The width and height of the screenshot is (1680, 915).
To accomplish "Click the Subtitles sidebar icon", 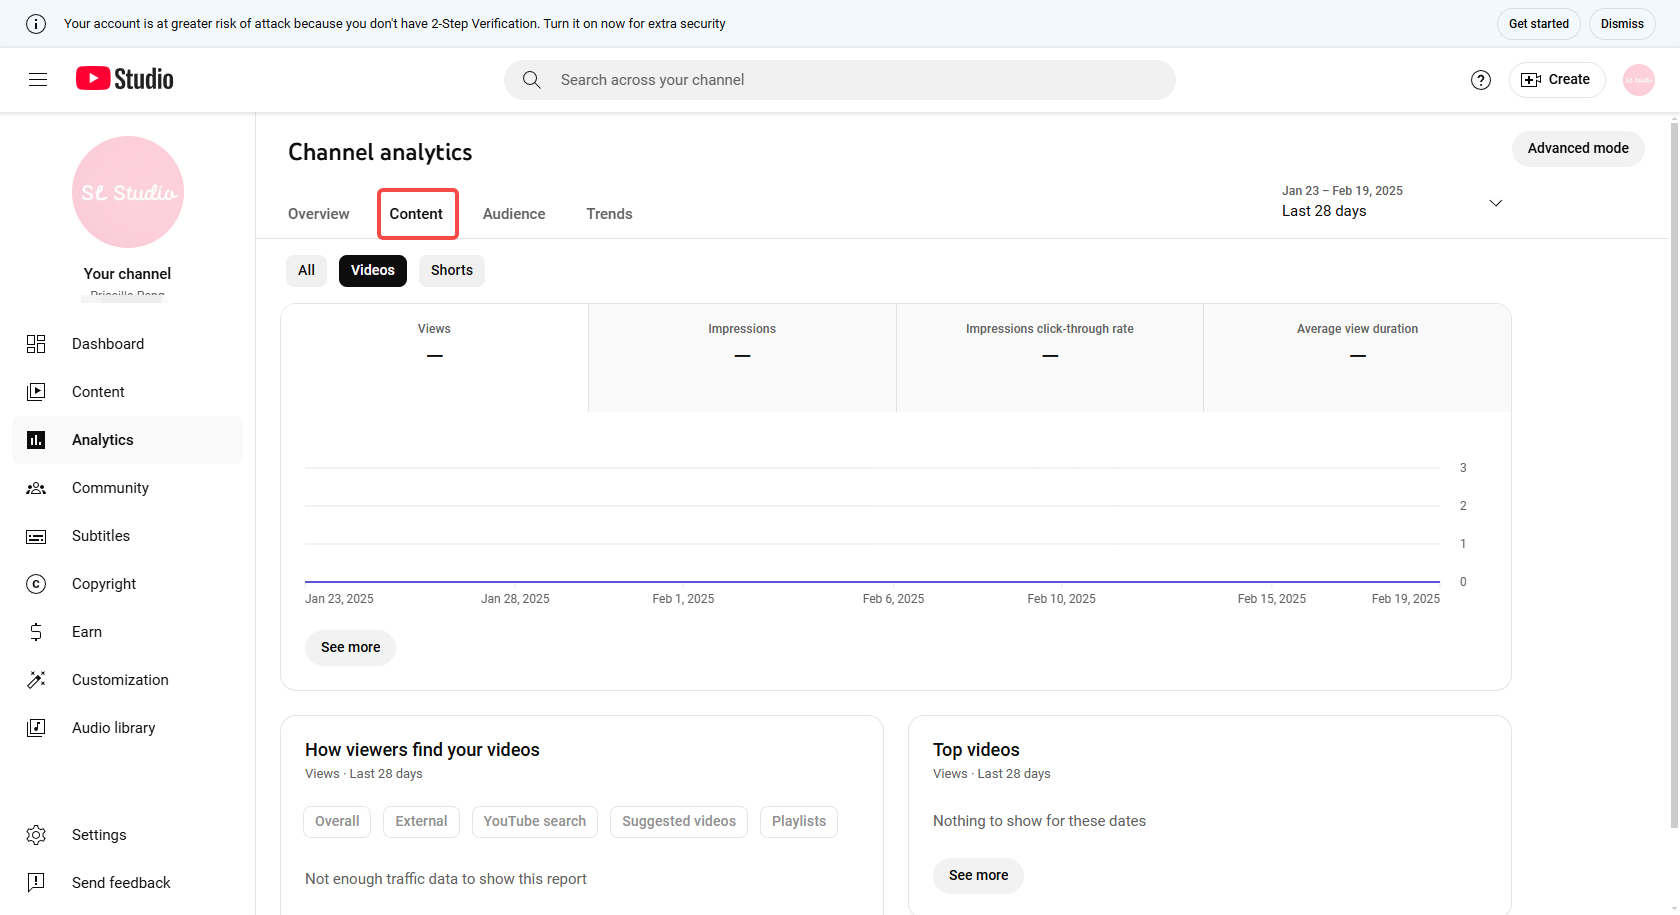I will point(36,536).
